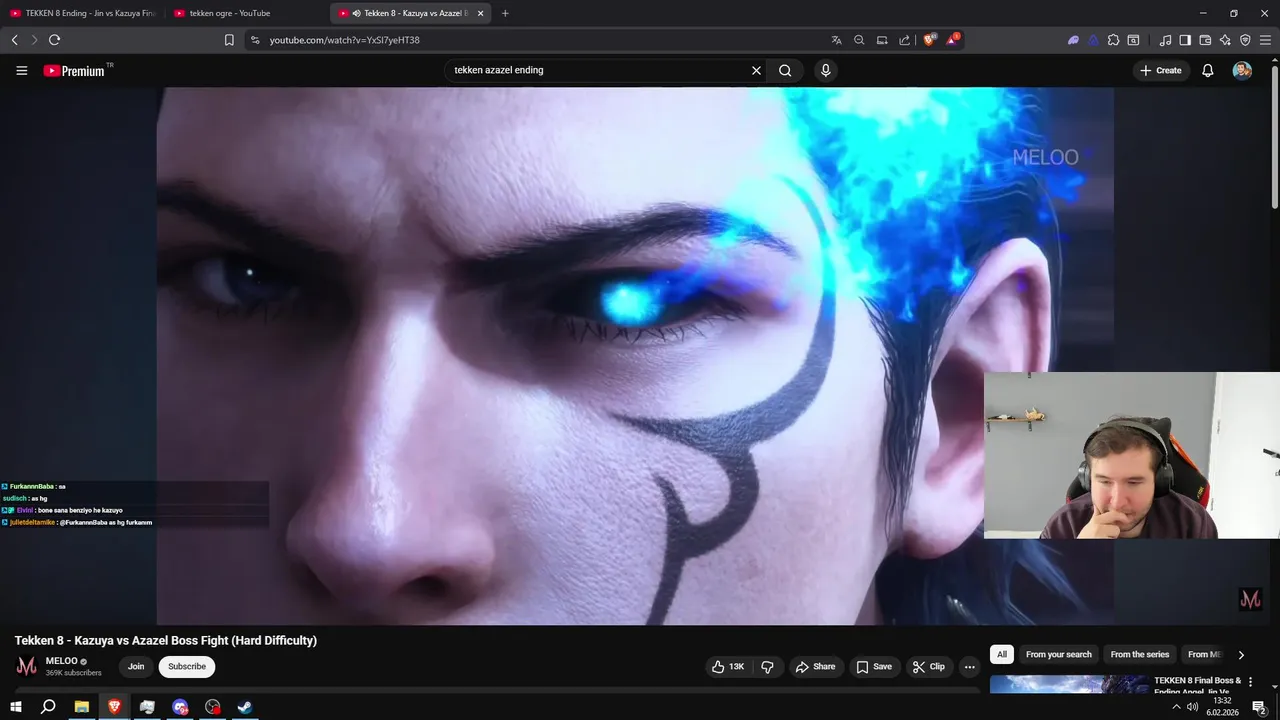Subscribe to MELOO channel
The width and height of the screenshot is (1280, 720).
click(187, 667)
